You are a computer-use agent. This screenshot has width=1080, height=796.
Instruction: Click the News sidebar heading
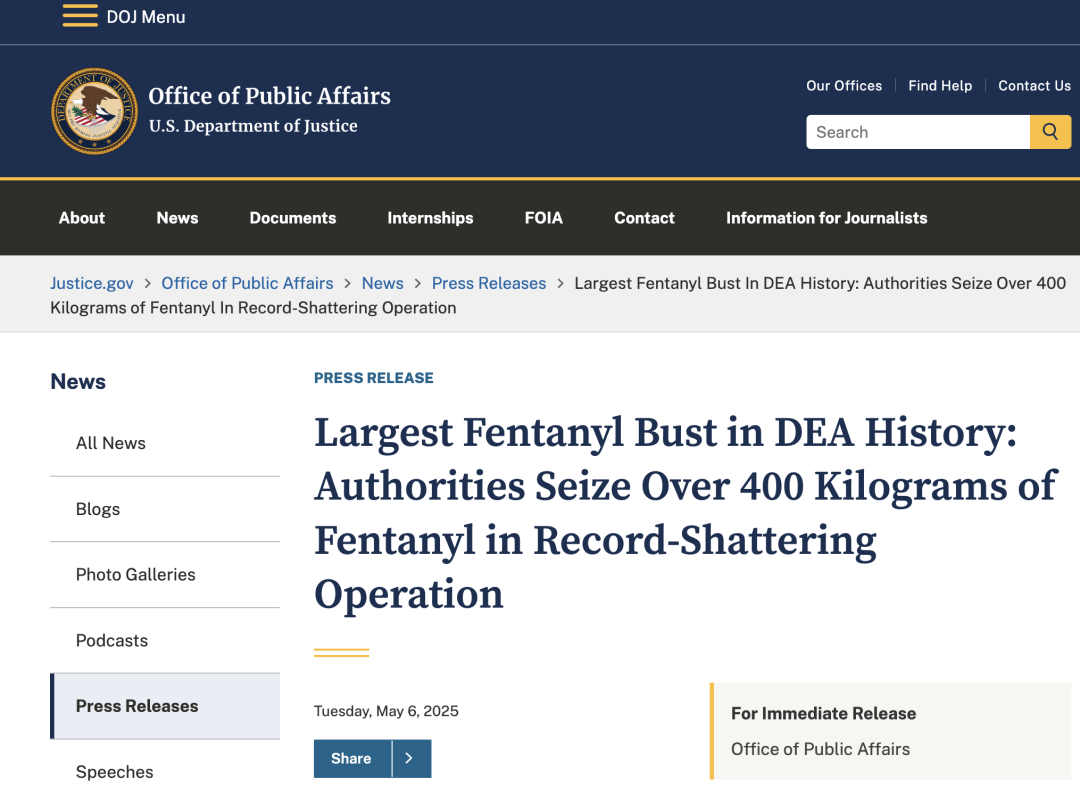78,381
